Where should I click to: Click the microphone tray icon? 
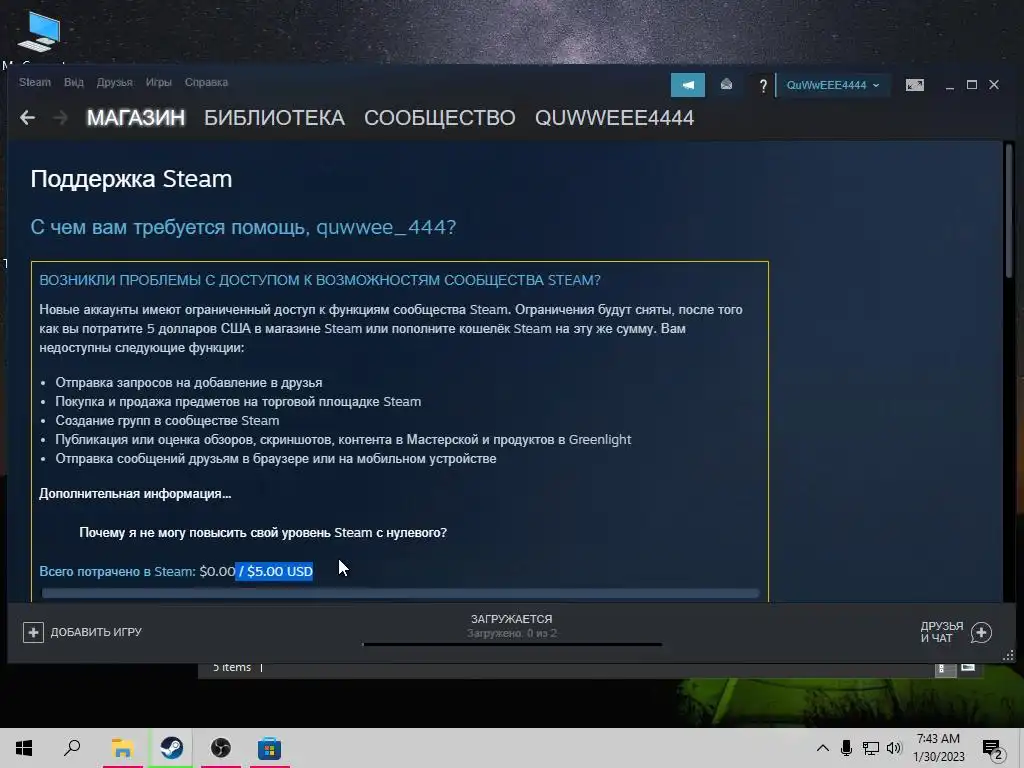(x=846, y=748)
